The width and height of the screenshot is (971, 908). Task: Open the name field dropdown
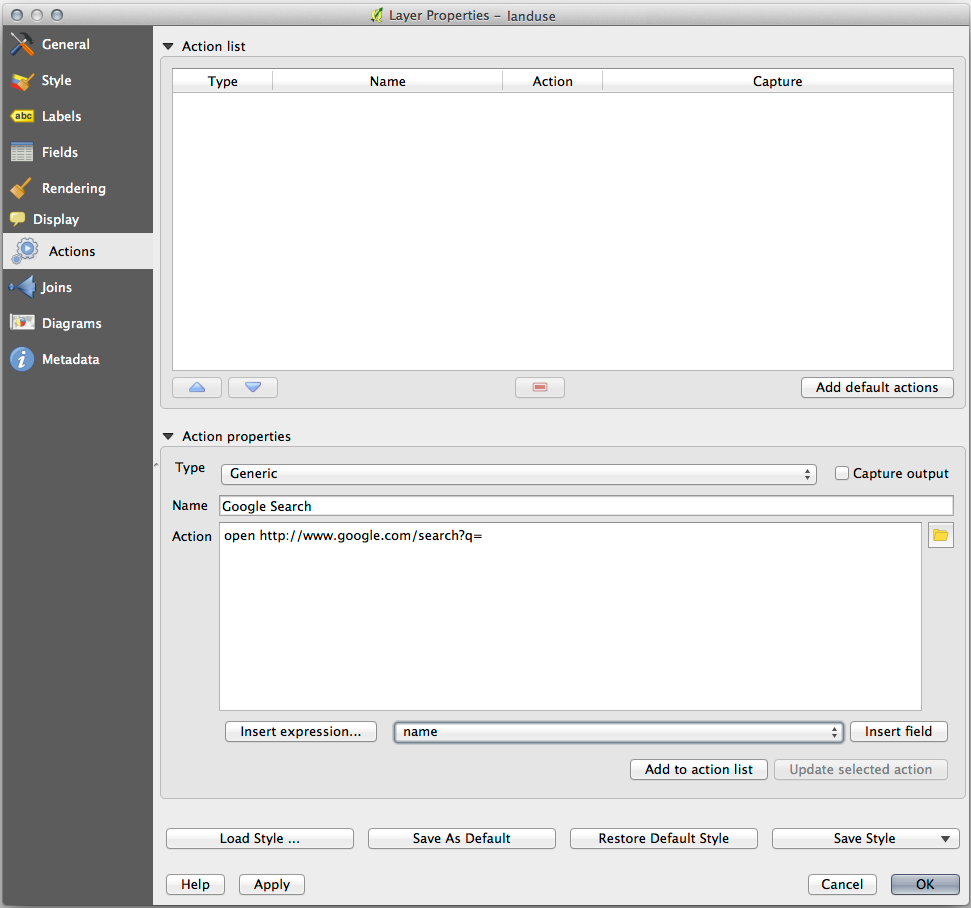619,732
